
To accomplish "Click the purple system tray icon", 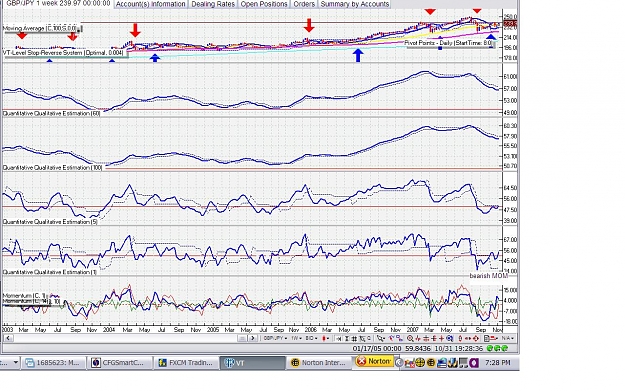I will click(474, 363).
